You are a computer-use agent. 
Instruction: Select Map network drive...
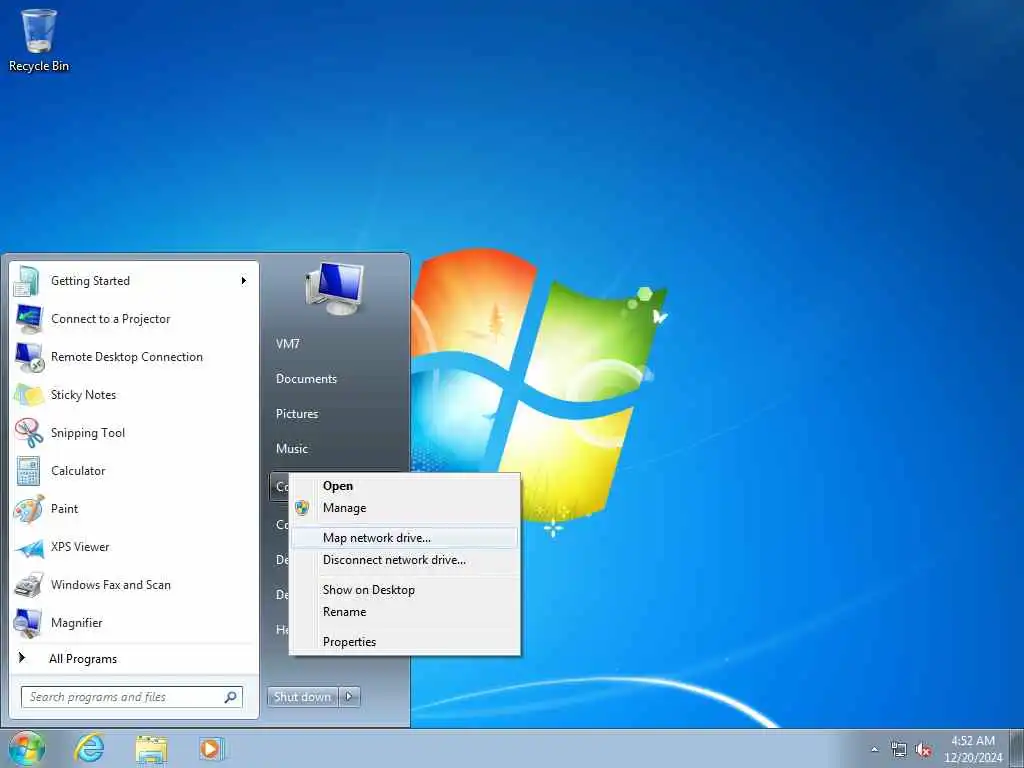click(x=405, y=537)
